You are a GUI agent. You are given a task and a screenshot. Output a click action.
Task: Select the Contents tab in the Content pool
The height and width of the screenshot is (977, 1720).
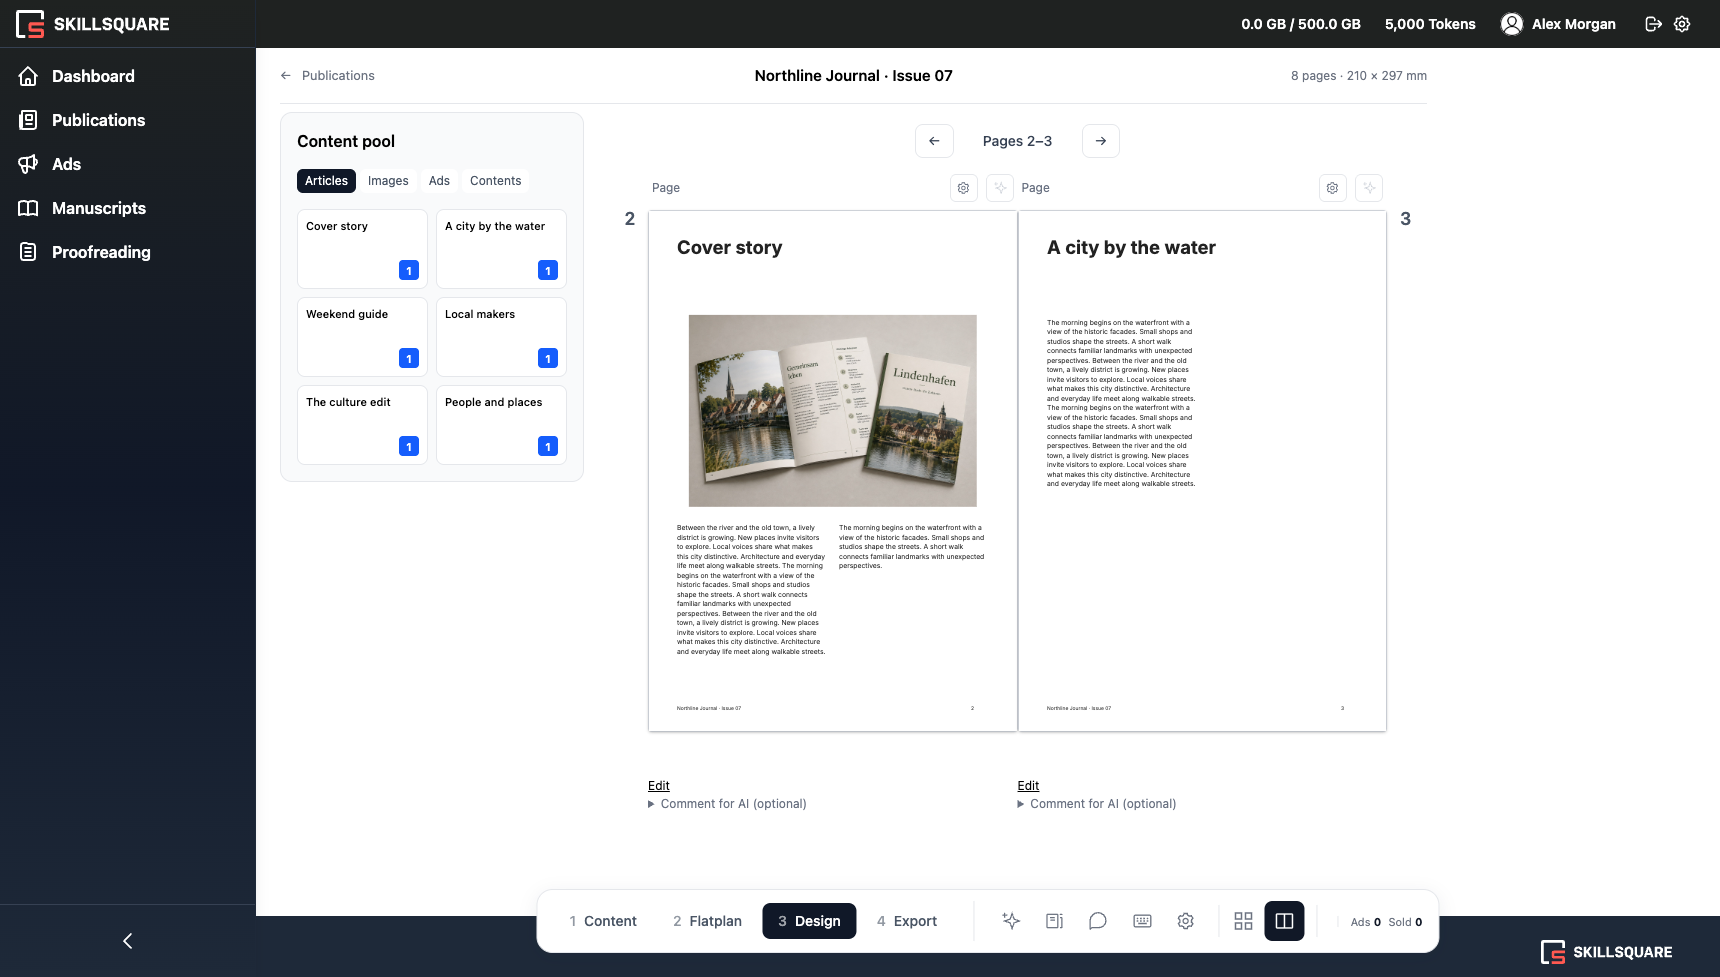pyautogui.click(x=495, y=181)
